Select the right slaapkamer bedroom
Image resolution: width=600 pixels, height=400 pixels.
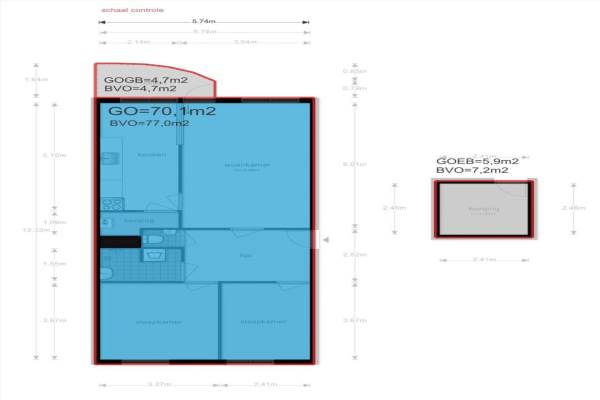[263, 320]
